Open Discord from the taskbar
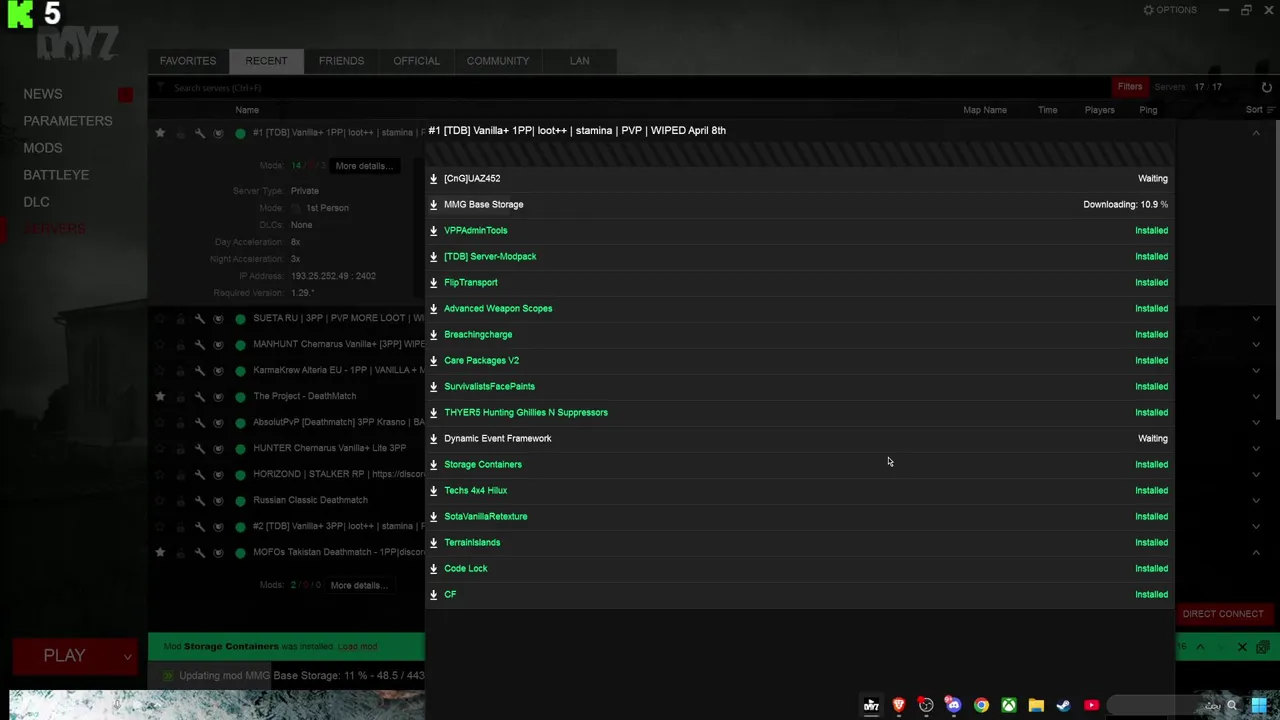Viewport: 1280px width, 720px height. pos(953,705)
